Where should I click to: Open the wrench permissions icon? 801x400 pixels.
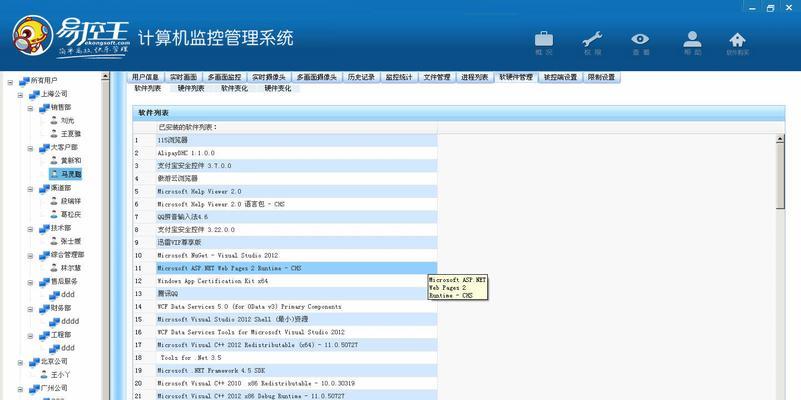pyautogui.click(x=592, y=39)
